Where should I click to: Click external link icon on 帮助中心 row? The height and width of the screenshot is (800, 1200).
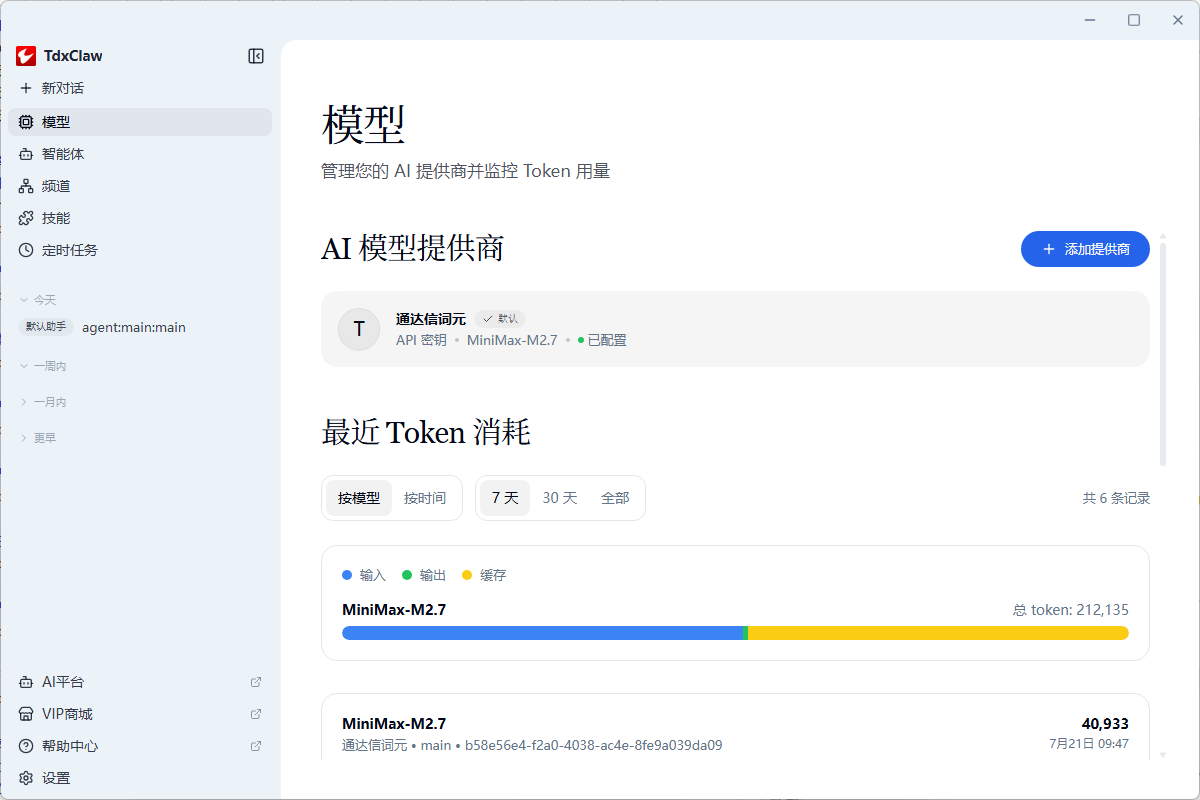256,746
